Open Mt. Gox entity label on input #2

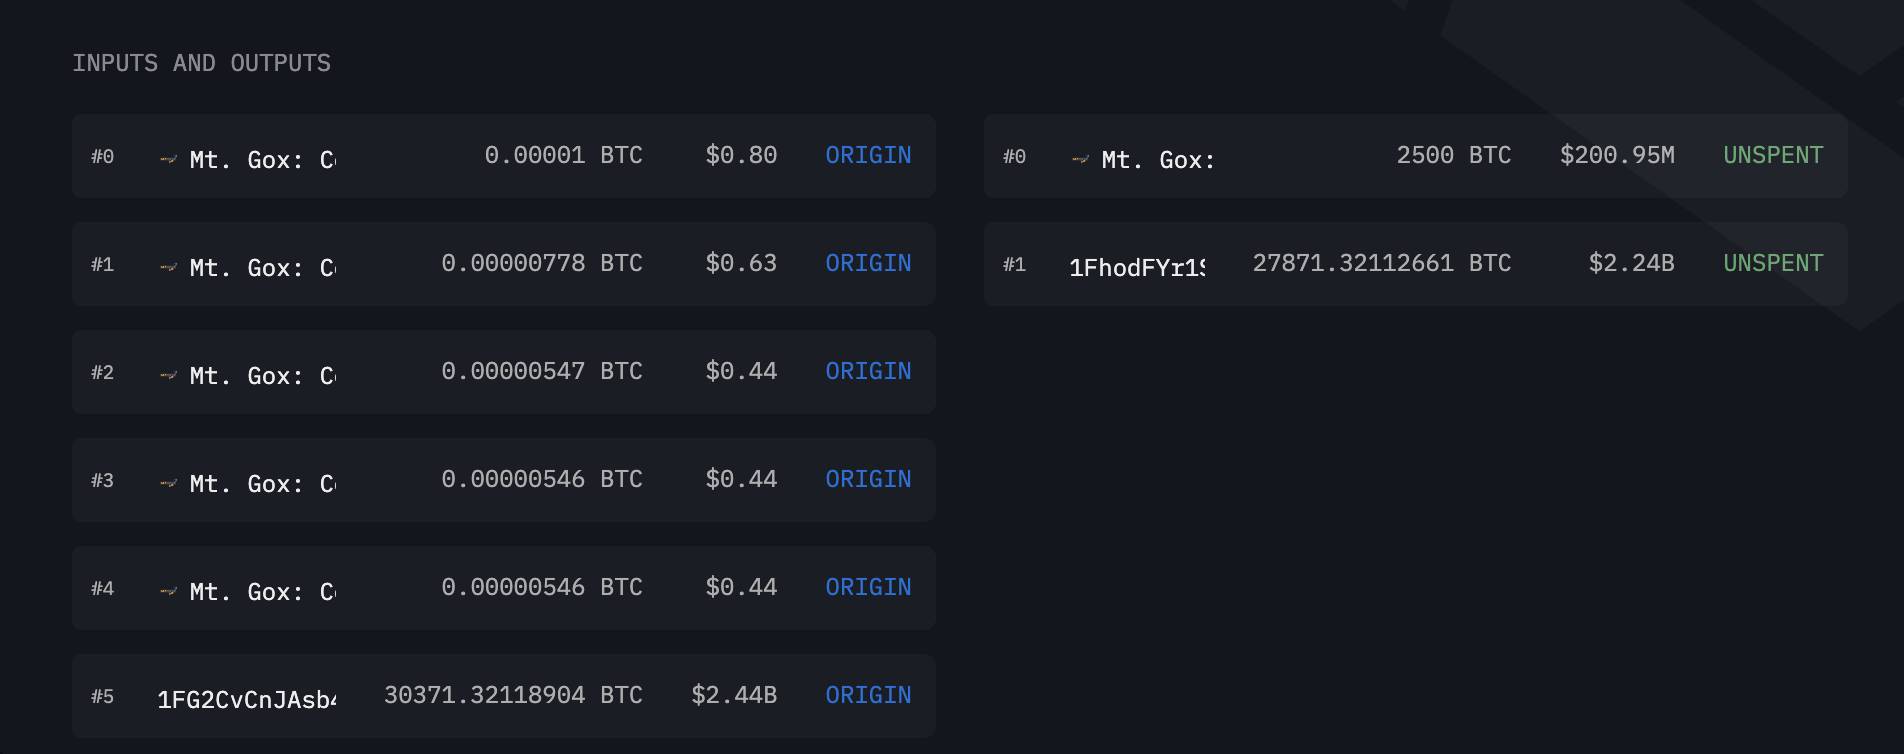[263, 376]
